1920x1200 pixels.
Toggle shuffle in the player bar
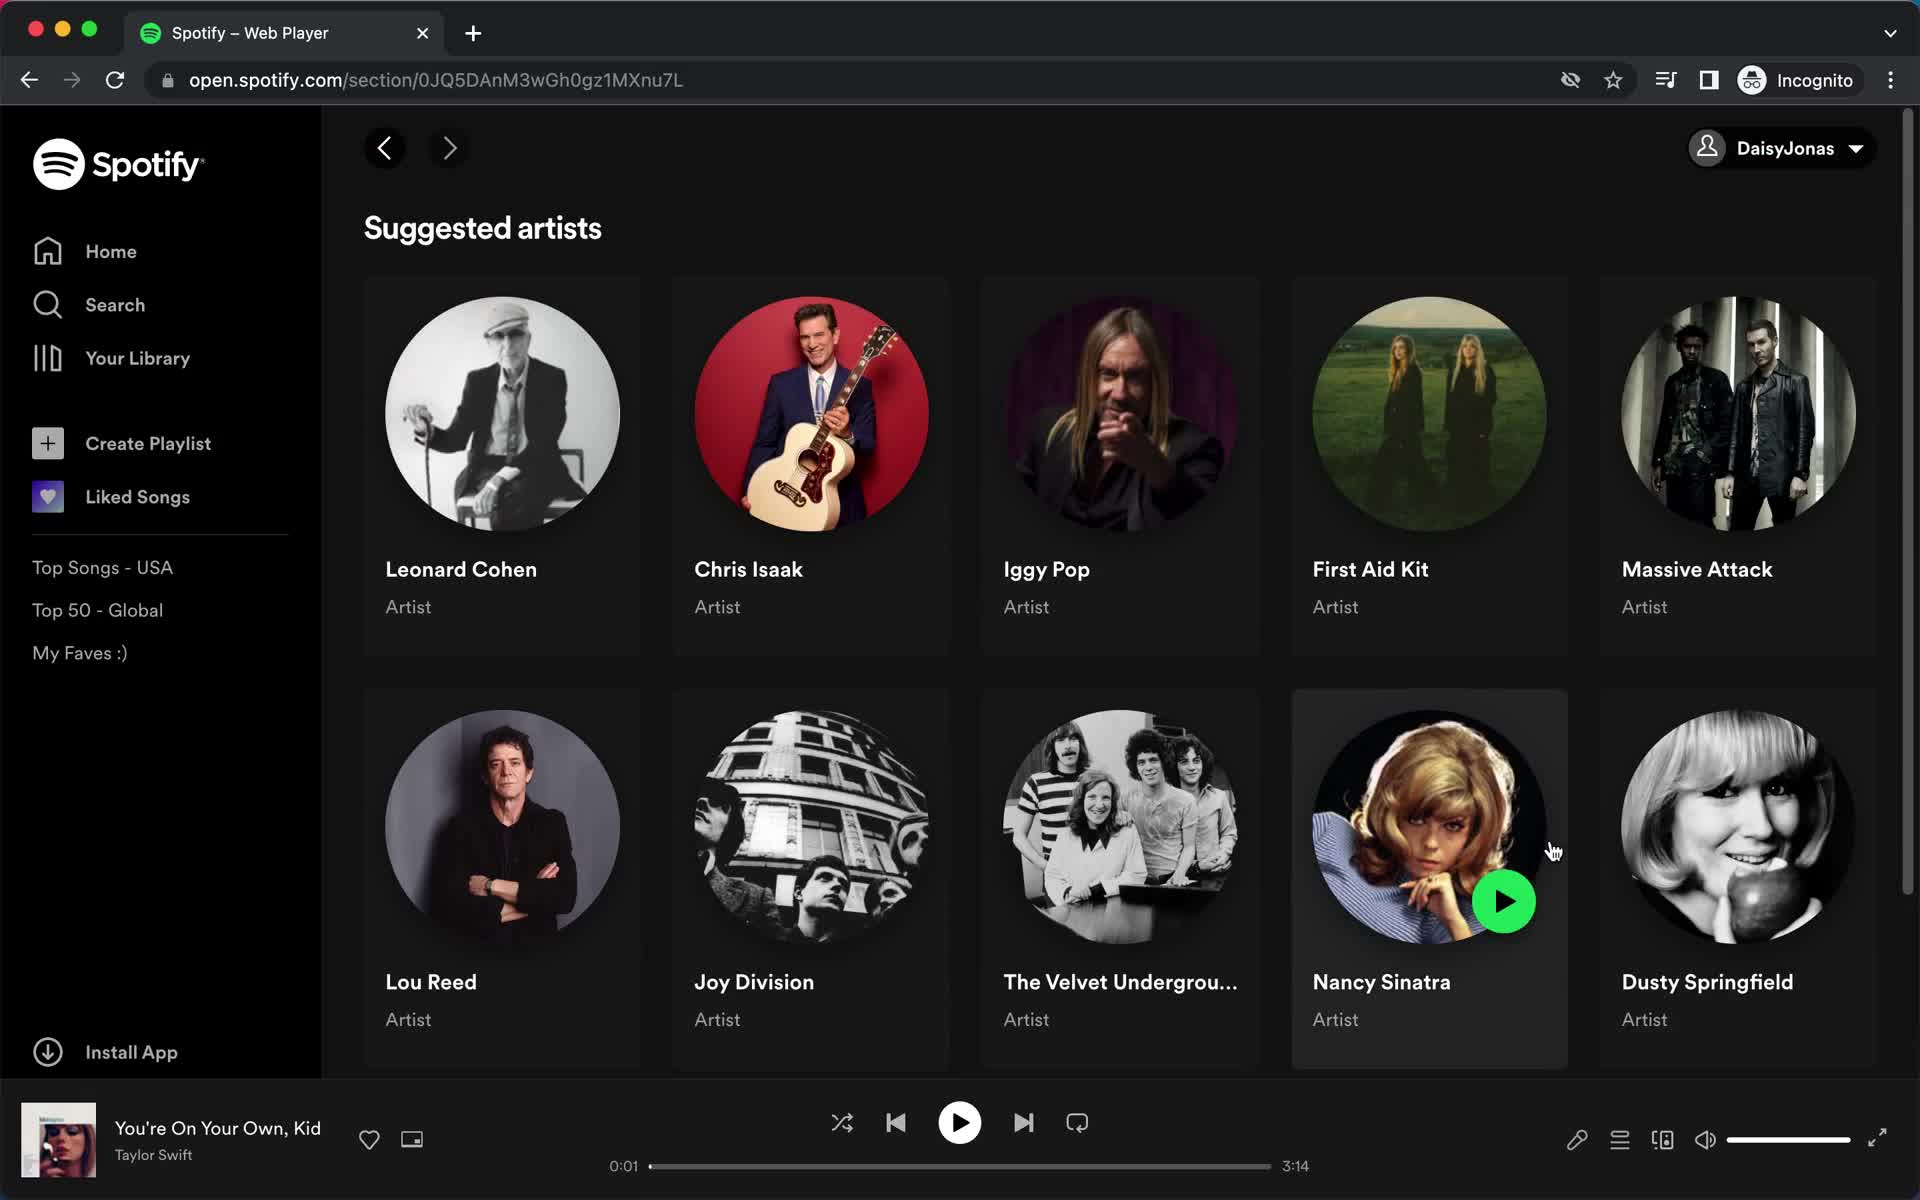coord(842,1122)
